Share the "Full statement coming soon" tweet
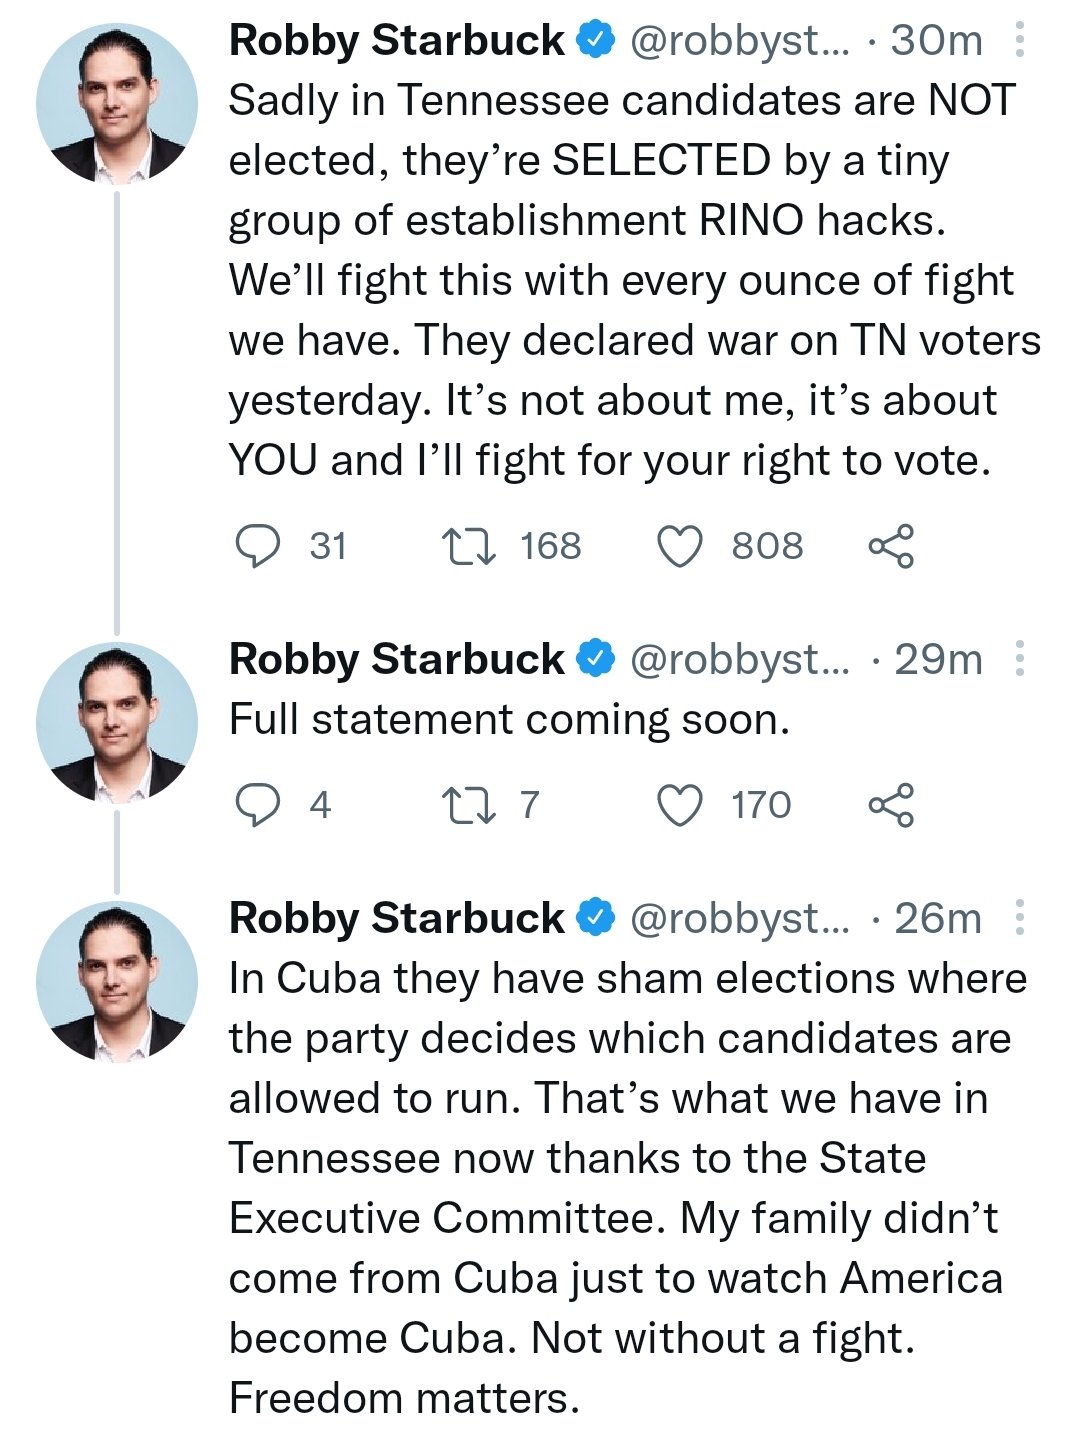The width and height of the screenshot is (1080, 1432). pyautogui.click(x=890, y=805)
